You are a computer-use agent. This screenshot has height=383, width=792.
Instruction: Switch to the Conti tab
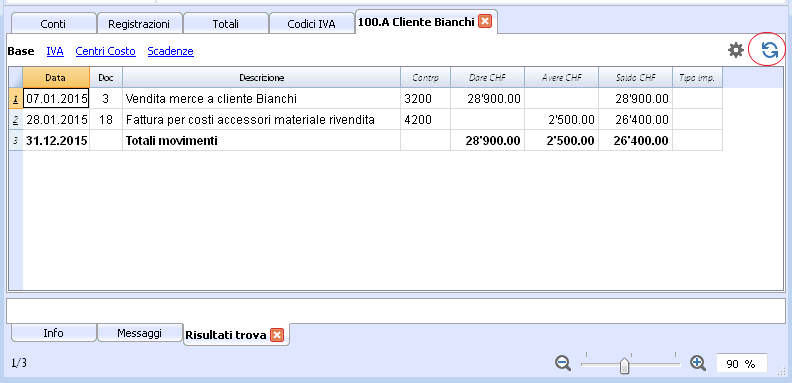pyautogui.click(x=54, y=24)
